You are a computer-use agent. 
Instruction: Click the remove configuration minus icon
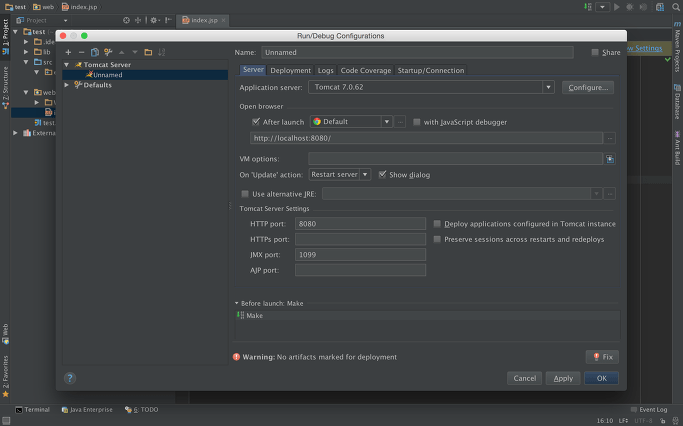[81, 52]
